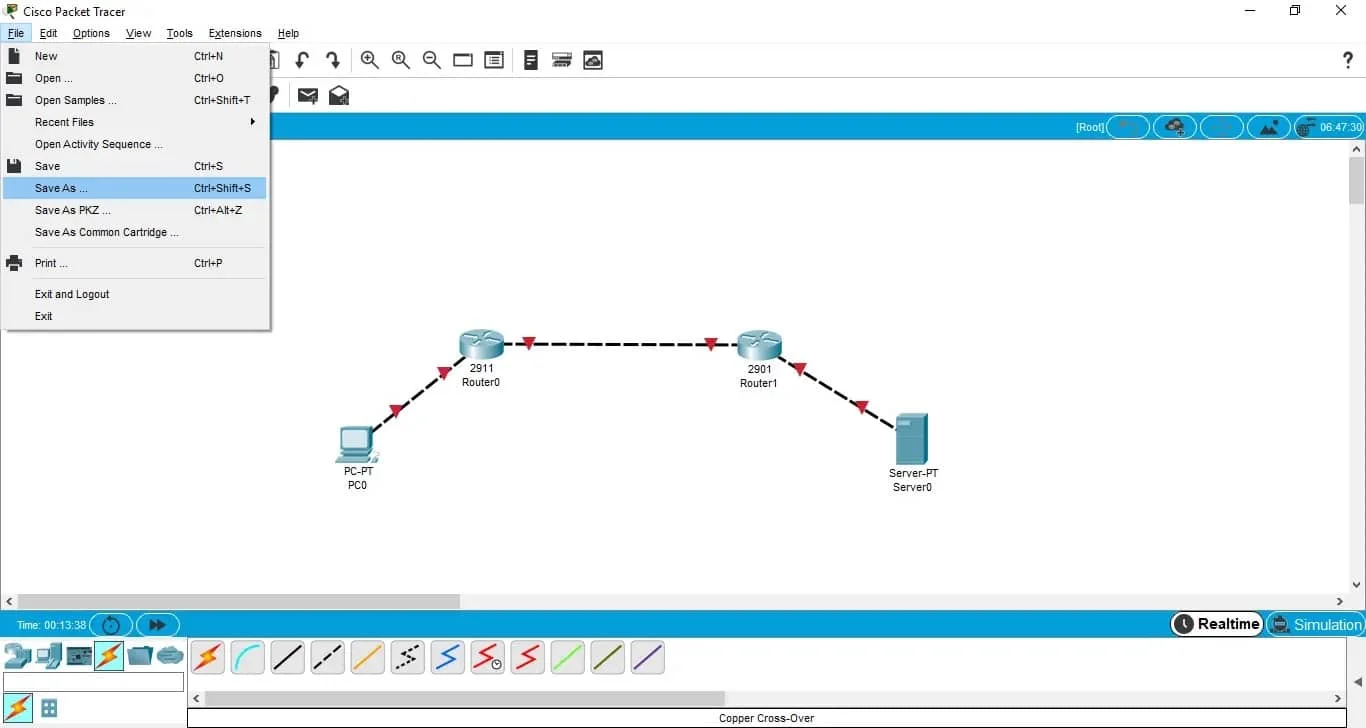Select New from the File menu
The width and height of the screenshot is (1366, 728).
(134, 56)
